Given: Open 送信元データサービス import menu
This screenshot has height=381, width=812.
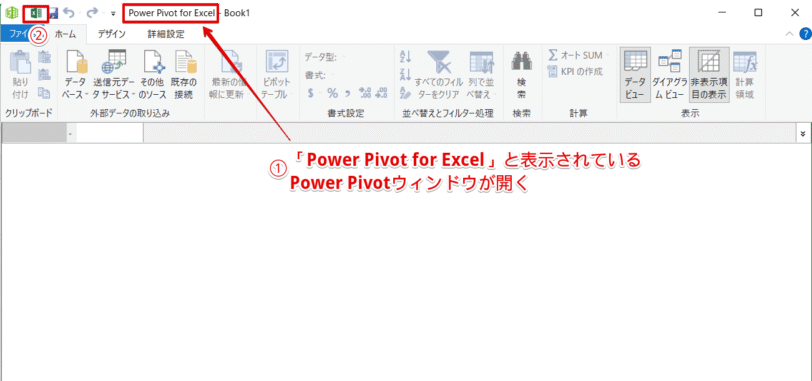Looking at the screenshot, I should (x=113, y=75).
